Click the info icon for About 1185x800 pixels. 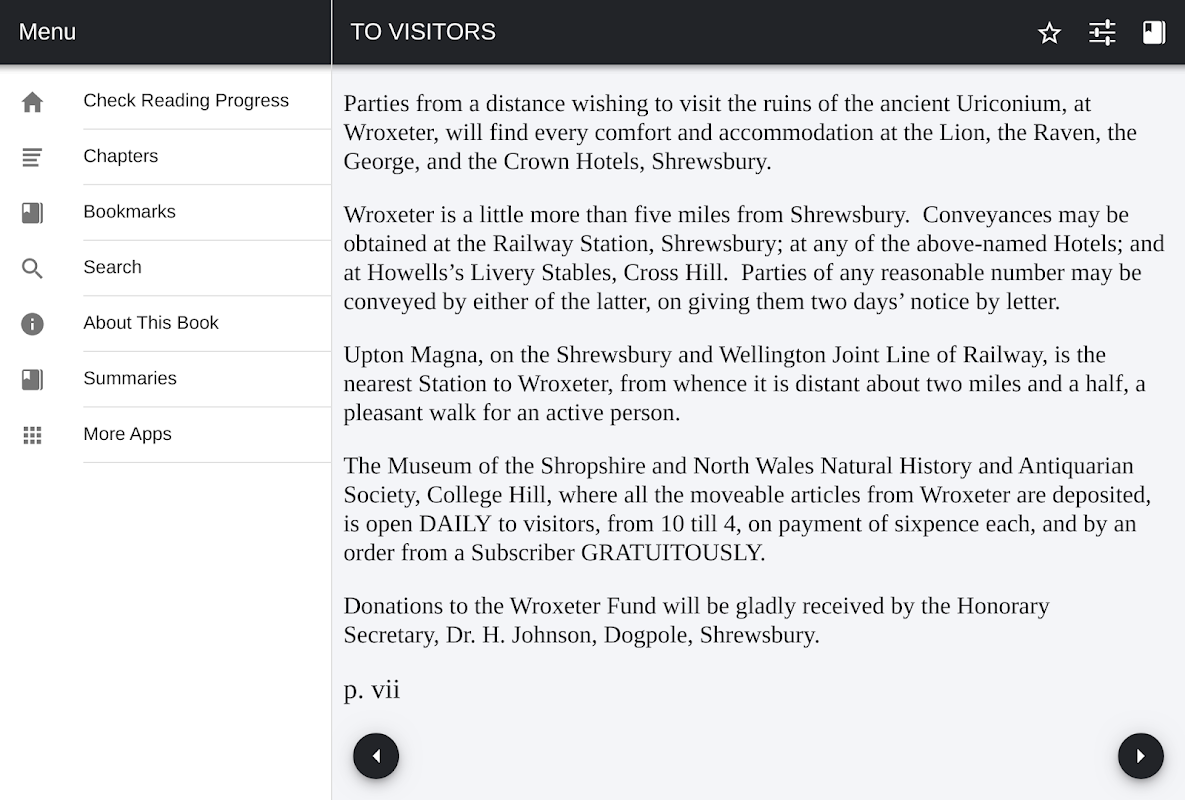33,324
